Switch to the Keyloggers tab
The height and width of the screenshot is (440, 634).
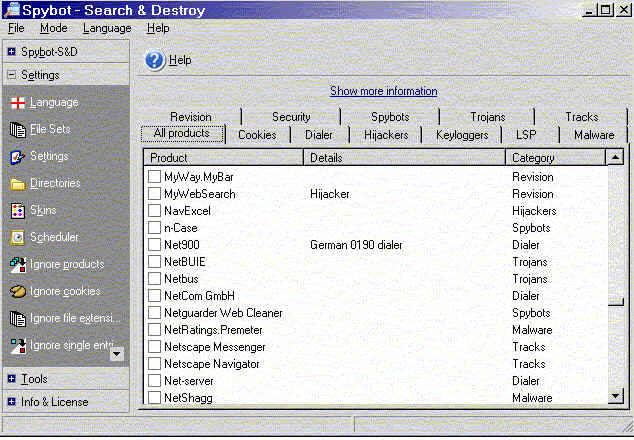pyautogui.click(x=462, y=135)
